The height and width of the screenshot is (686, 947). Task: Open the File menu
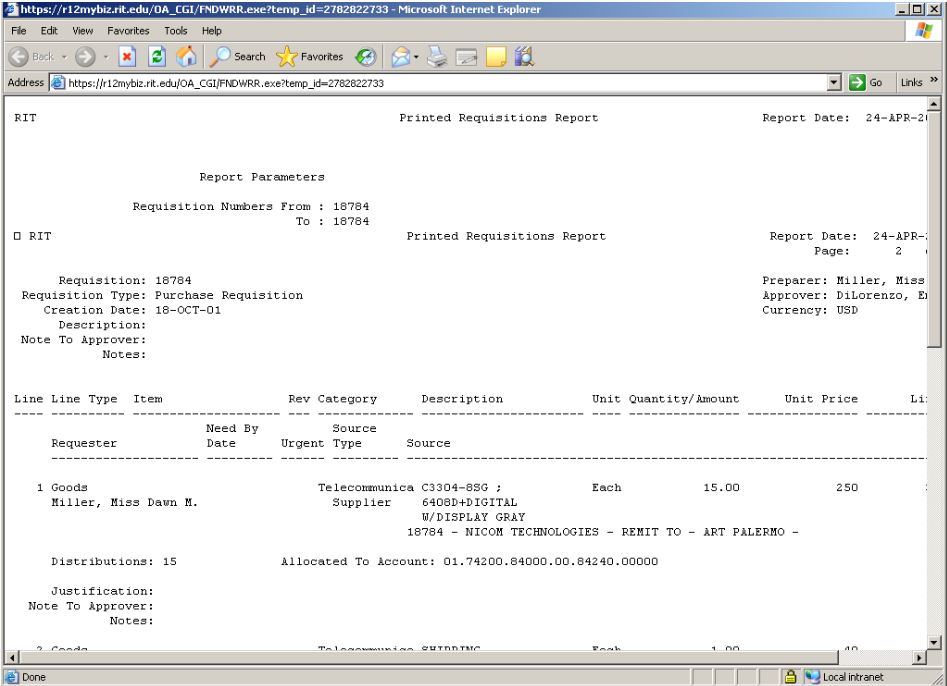coord(19,31)
